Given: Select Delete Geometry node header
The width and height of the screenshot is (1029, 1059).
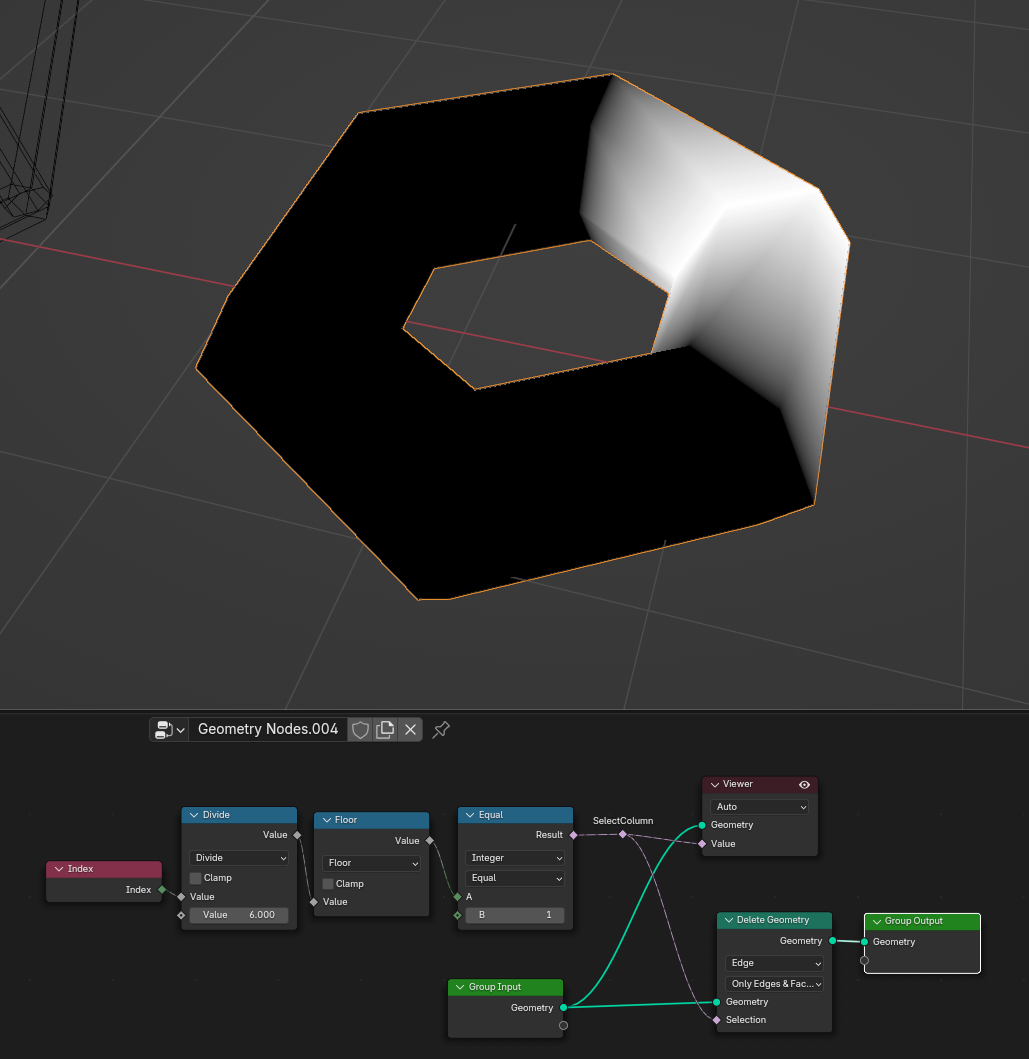Looking at the screenshot, I should (774, 920).
